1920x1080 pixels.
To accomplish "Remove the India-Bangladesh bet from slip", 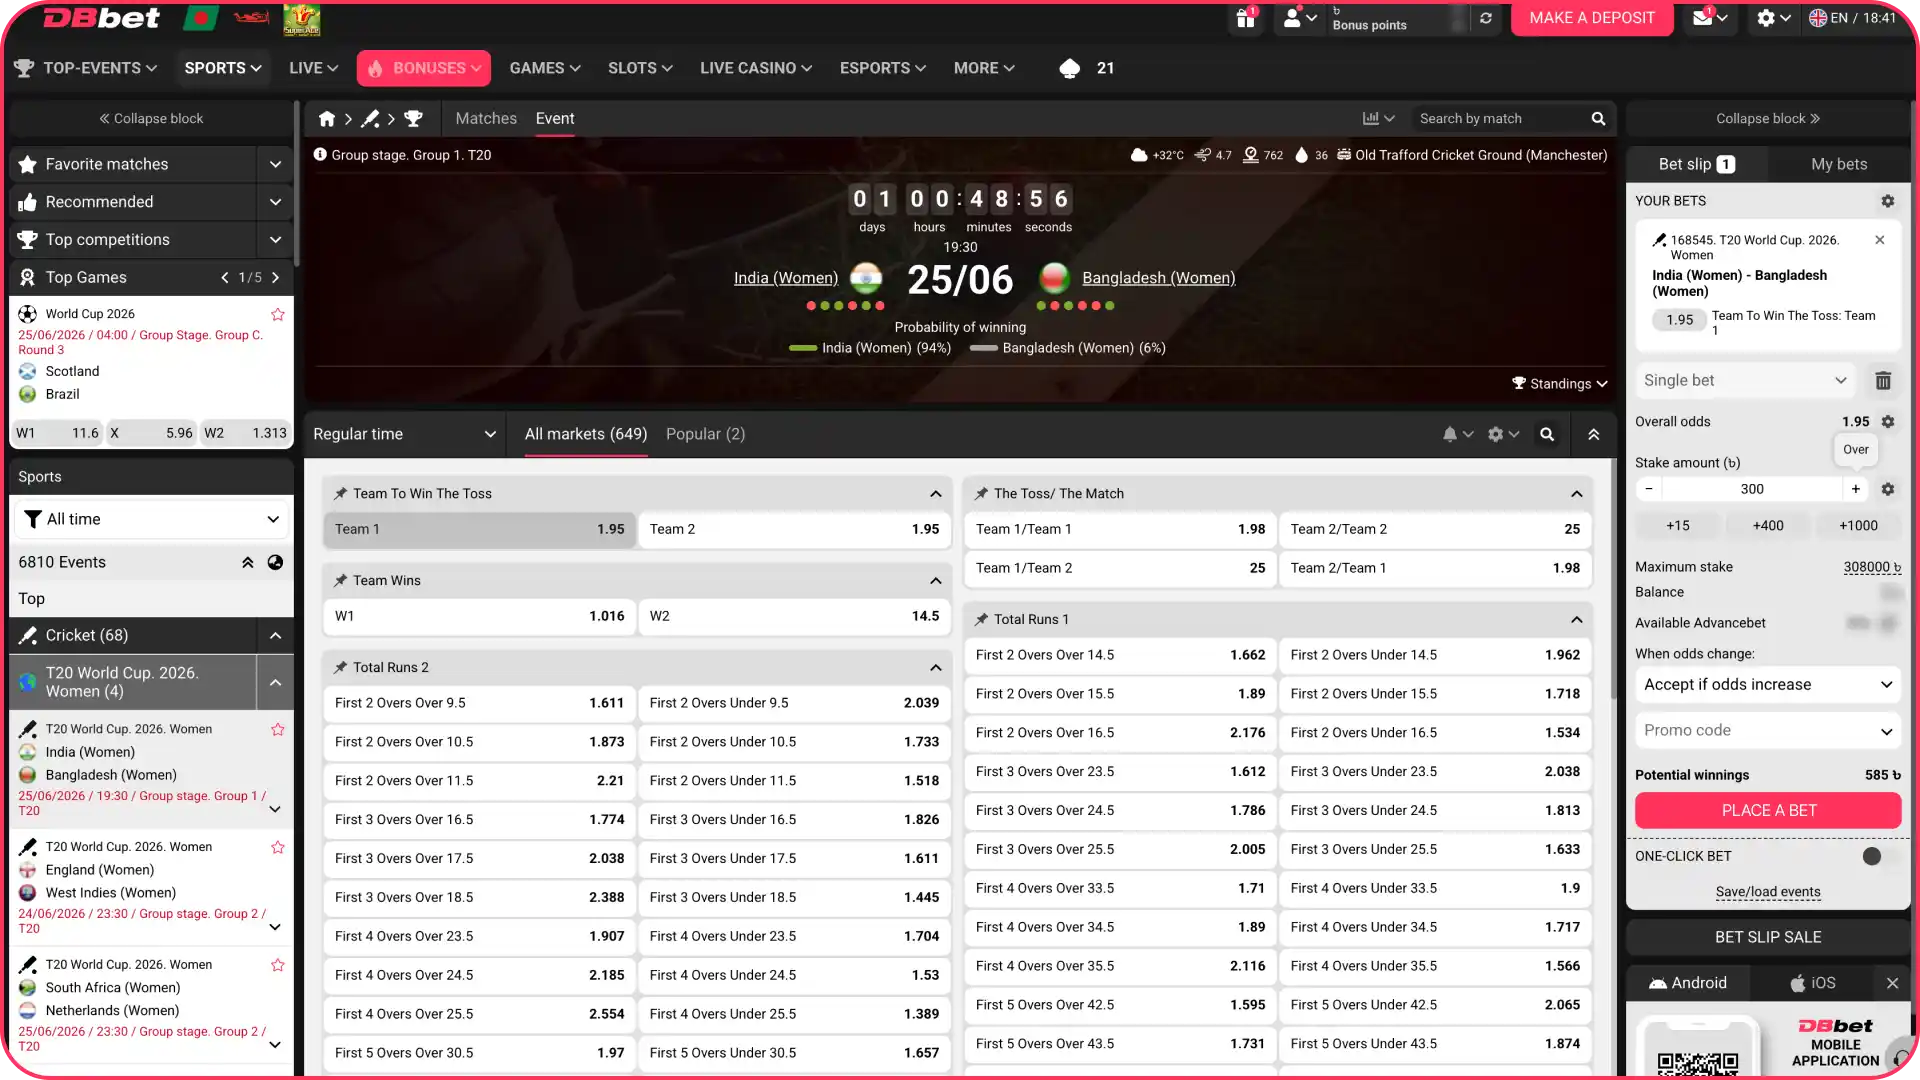I will point(1880,240).
